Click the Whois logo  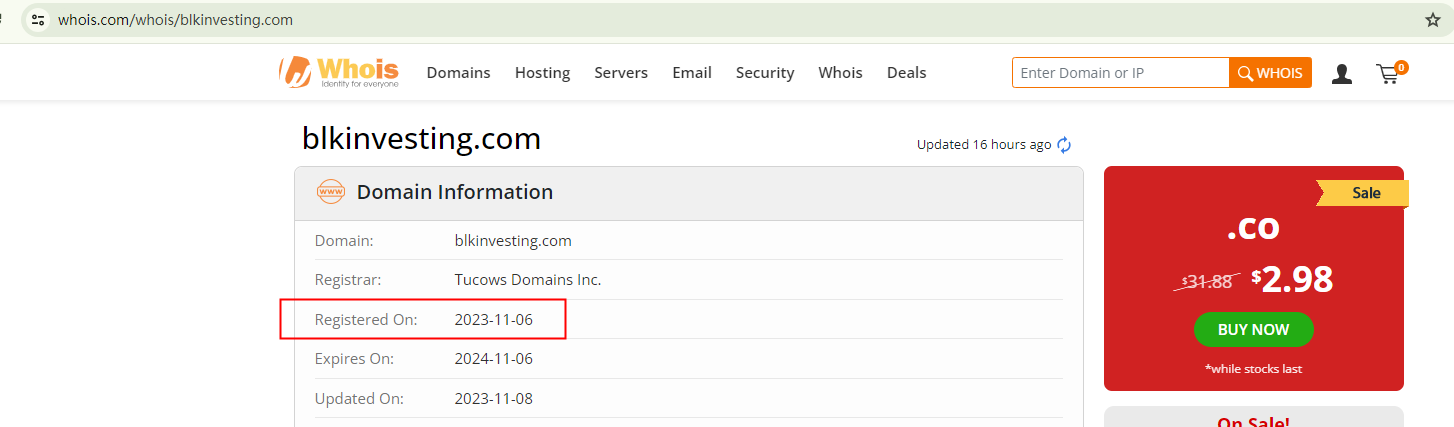click(339, 72)
